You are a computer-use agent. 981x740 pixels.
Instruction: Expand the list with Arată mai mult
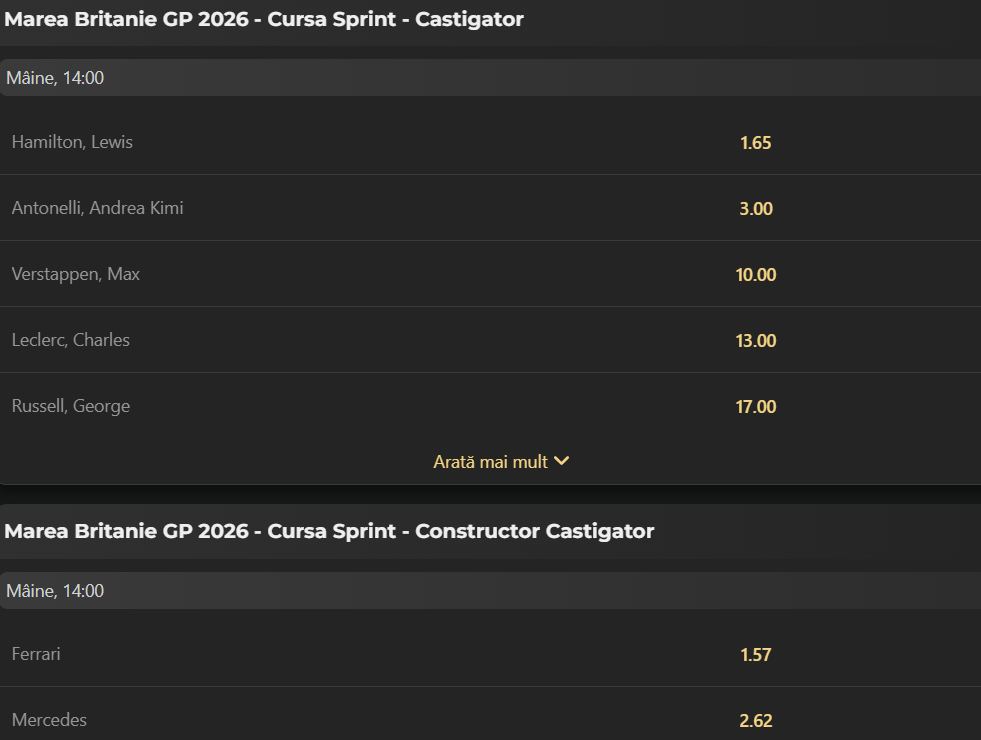point(501,462)
